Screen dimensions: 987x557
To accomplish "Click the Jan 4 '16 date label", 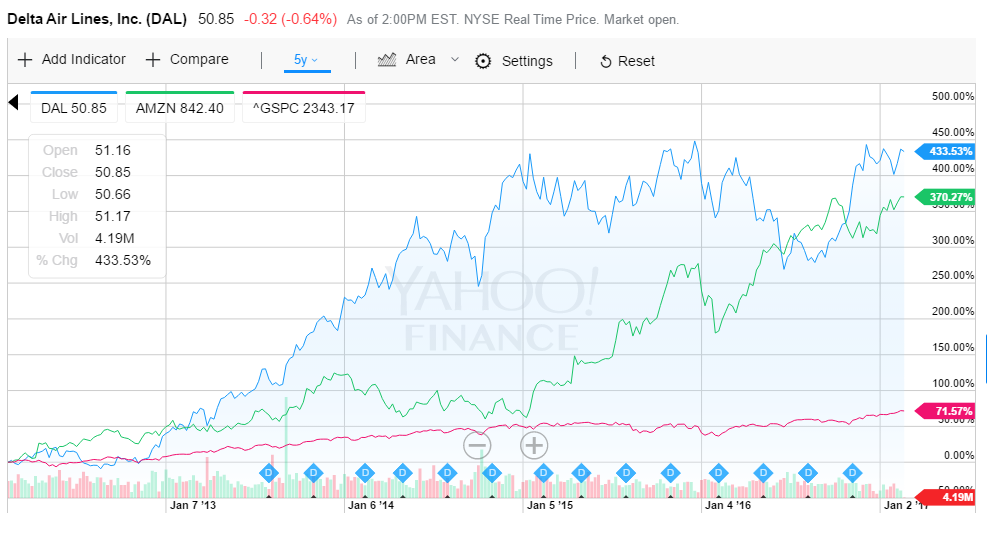I will [728, 505].
